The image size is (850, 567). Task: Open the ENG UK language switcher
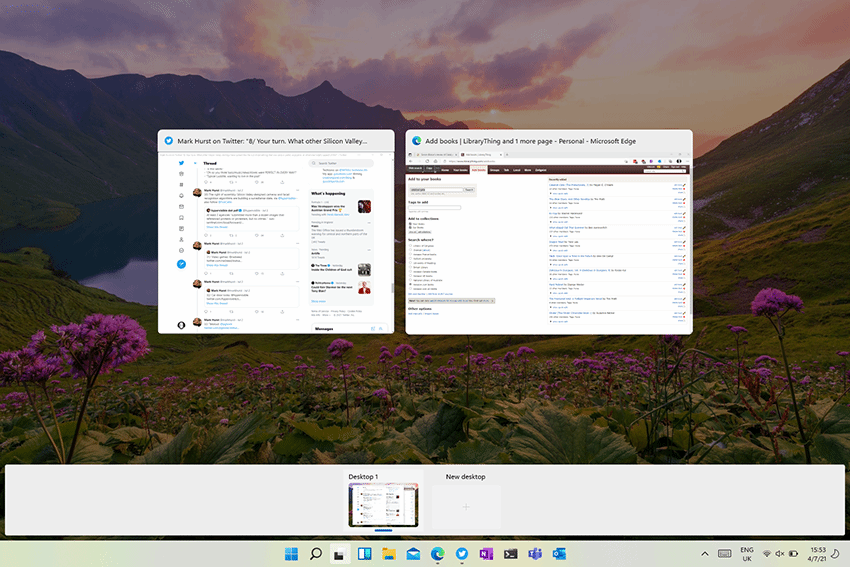[x=746, y=553]
